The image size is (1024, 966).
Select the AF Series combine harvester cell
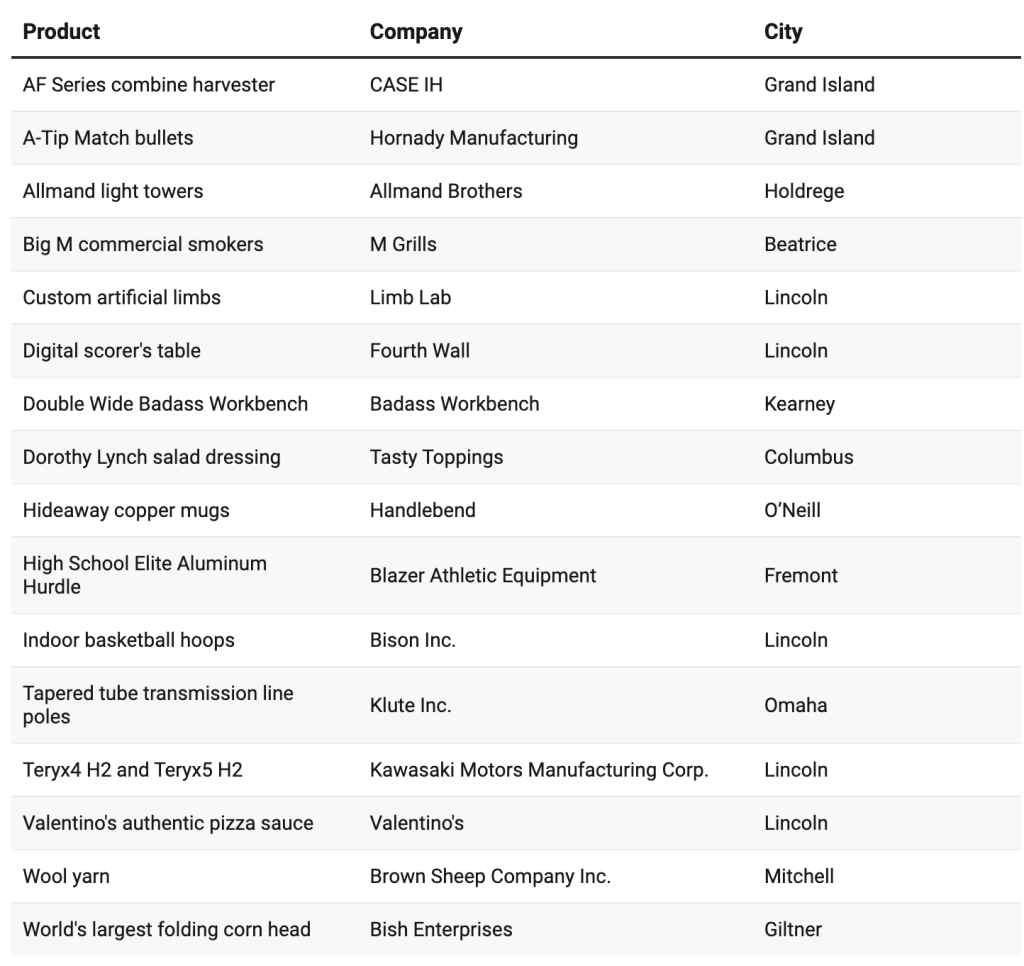pos(149,85)
